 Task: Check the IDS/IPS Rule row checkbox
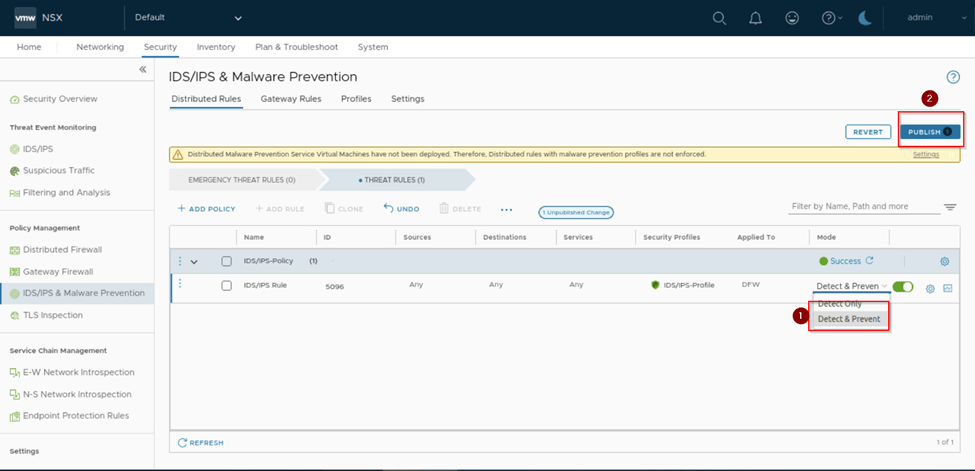point(226,286)
